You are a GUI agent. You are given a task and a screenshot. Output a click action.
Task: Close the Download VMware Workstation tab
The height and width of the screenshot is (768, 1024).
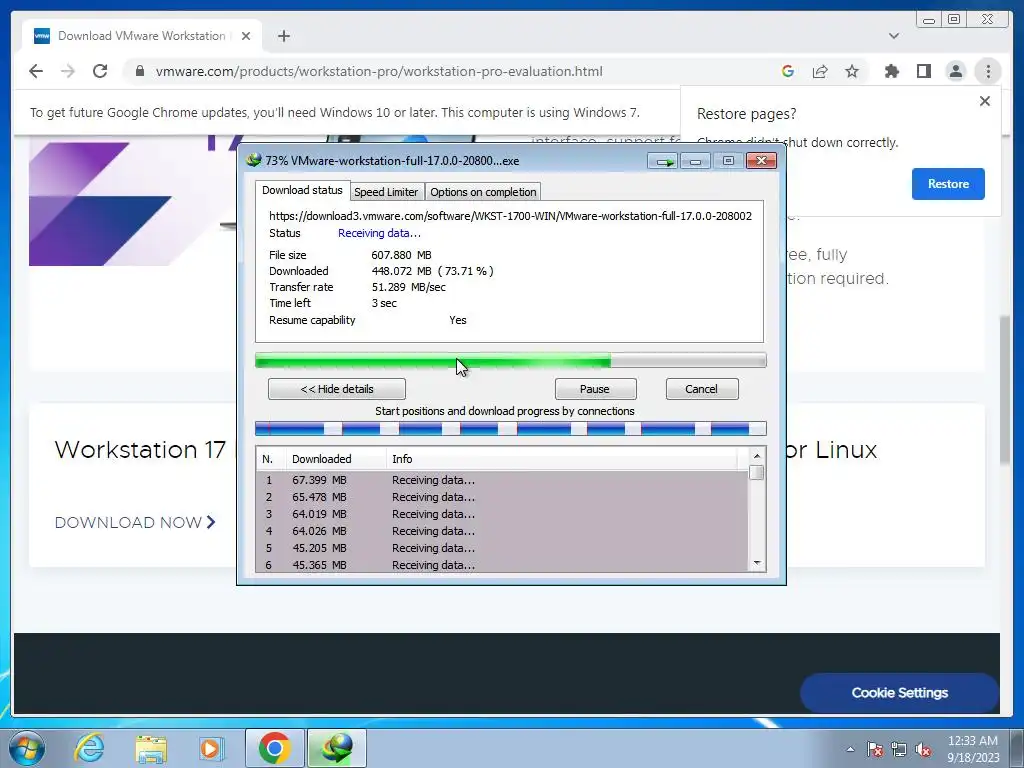246,36
